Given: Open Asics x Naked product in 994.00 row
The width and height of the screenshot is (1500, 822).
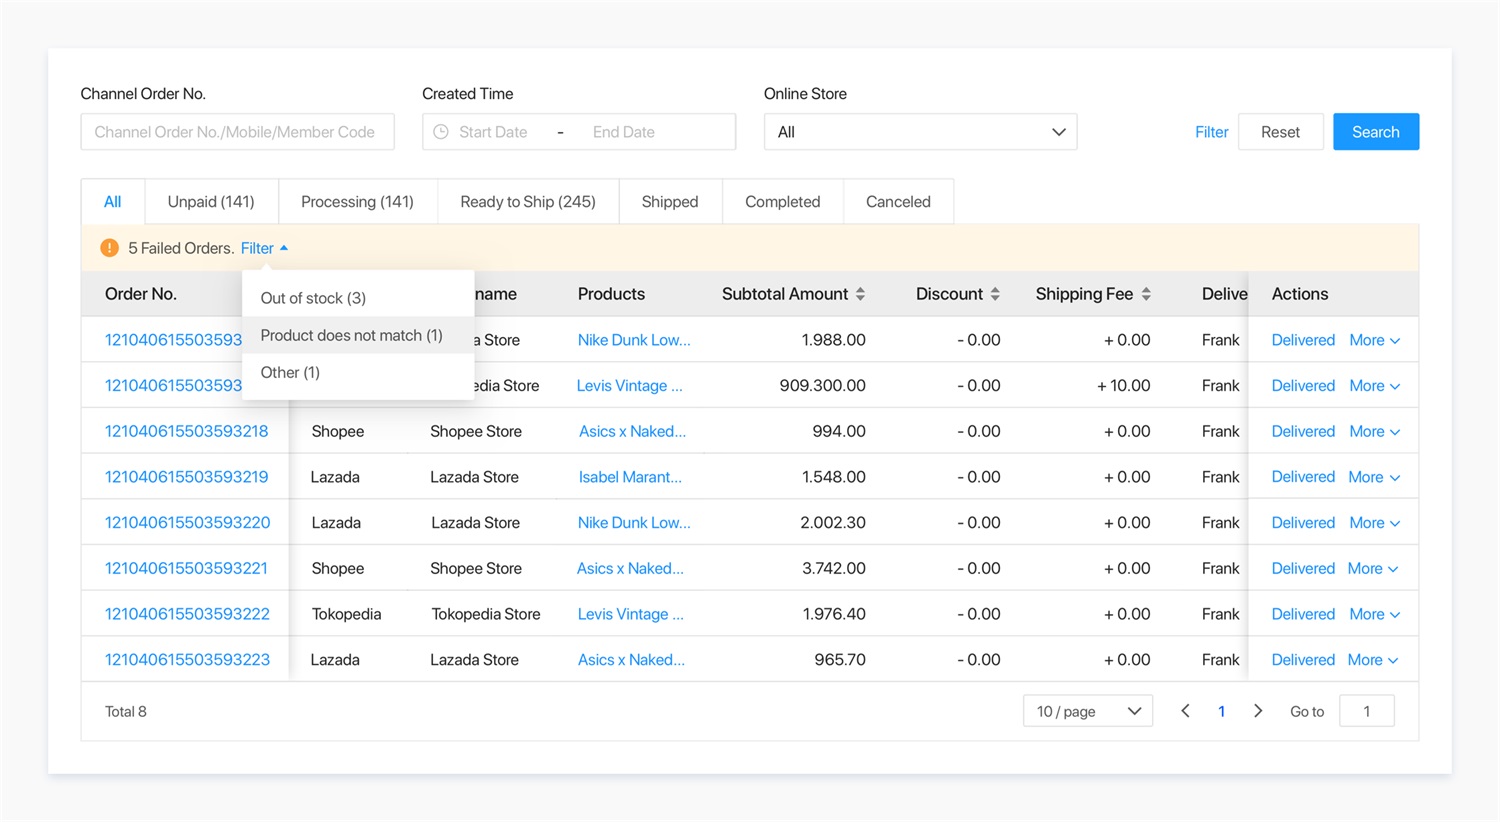Looking at the screenshot, I should pyautogui.click(x=632, y=431).
